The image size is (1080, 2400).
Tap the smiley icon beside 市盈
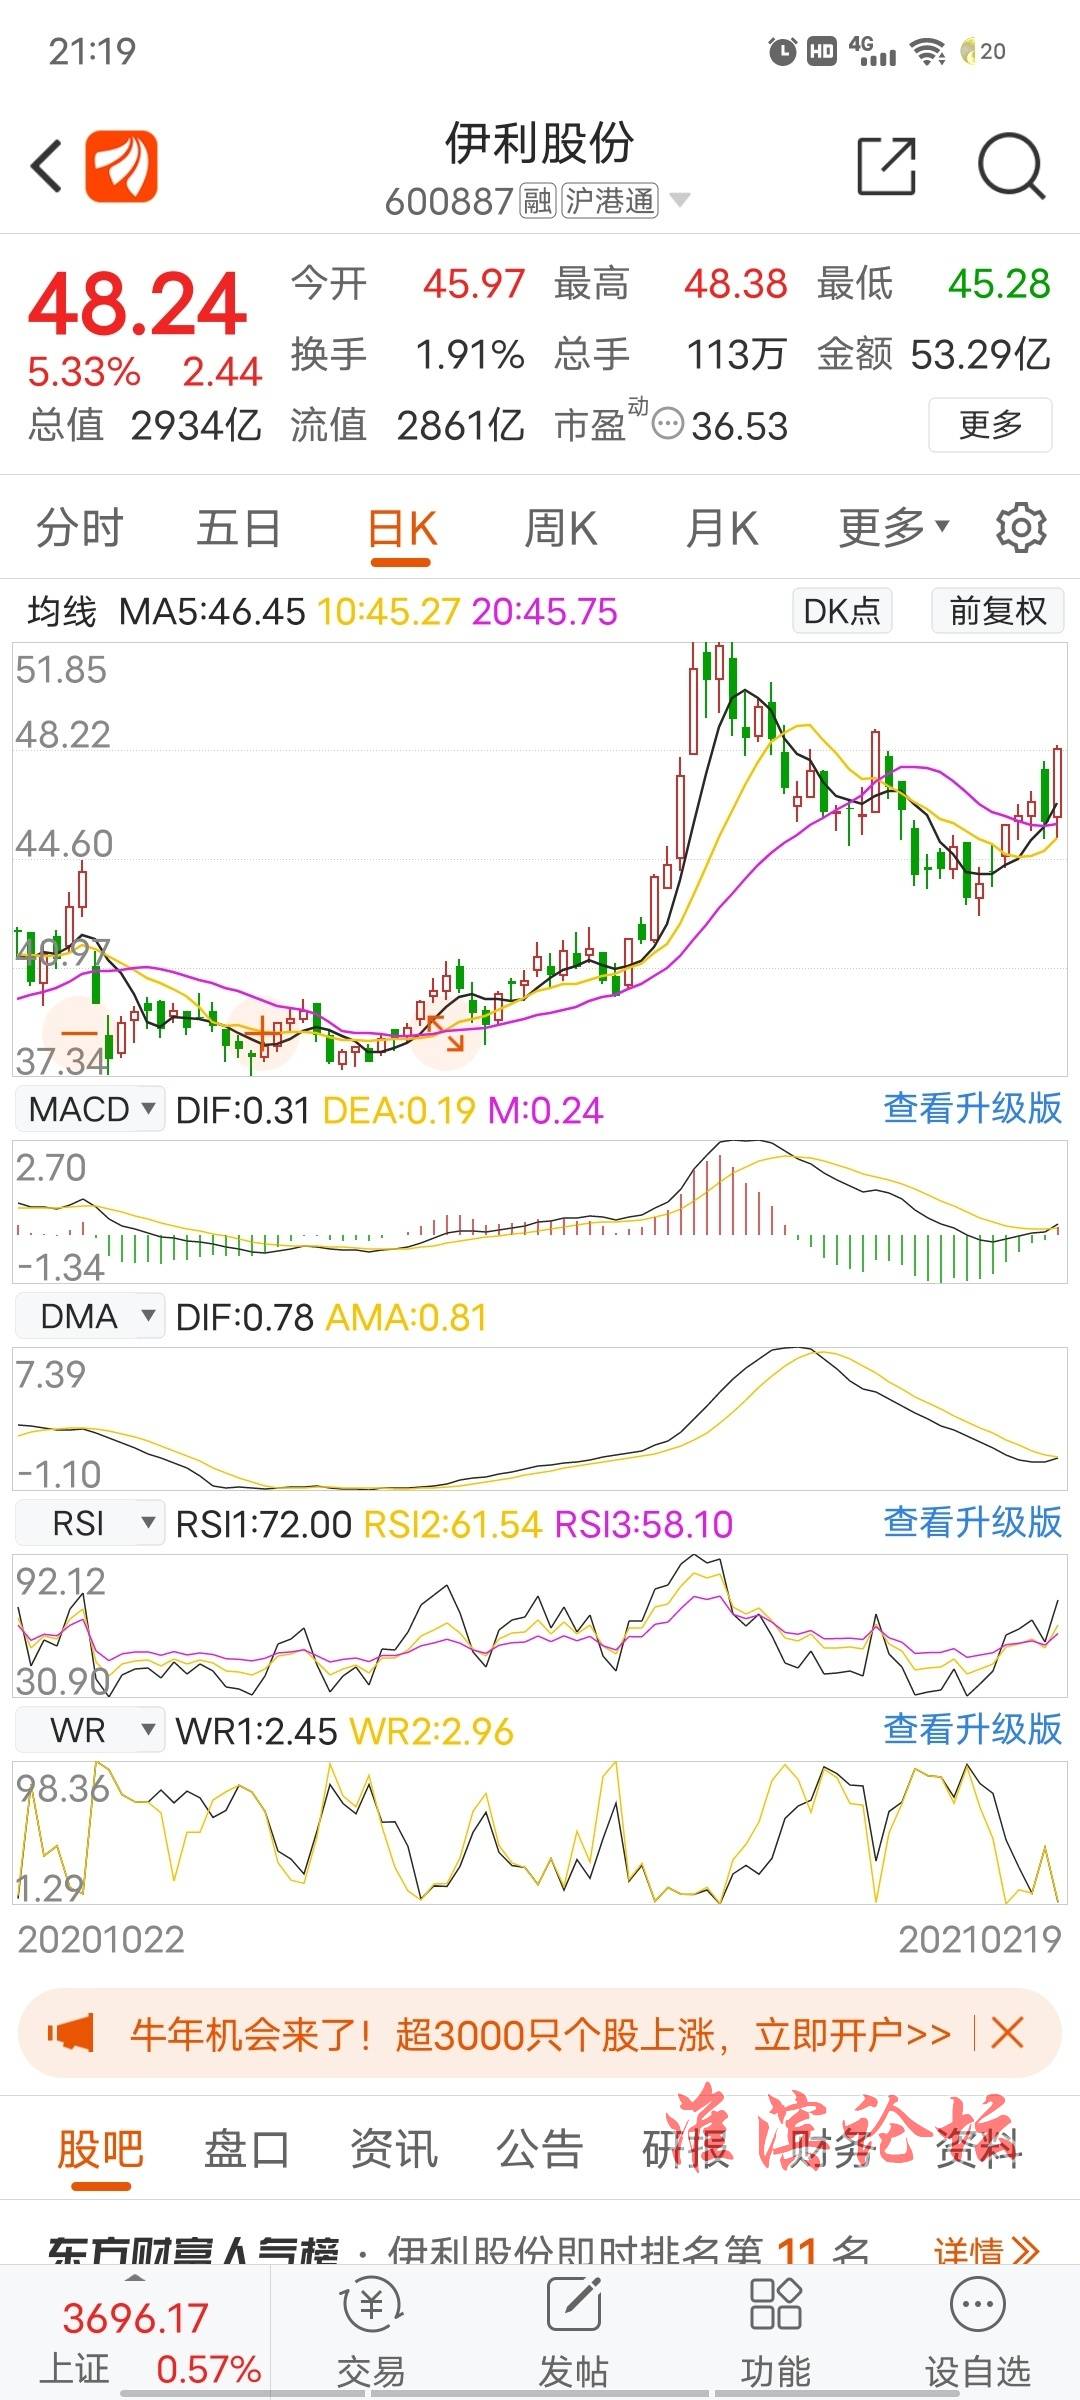[x=667, y=424]
